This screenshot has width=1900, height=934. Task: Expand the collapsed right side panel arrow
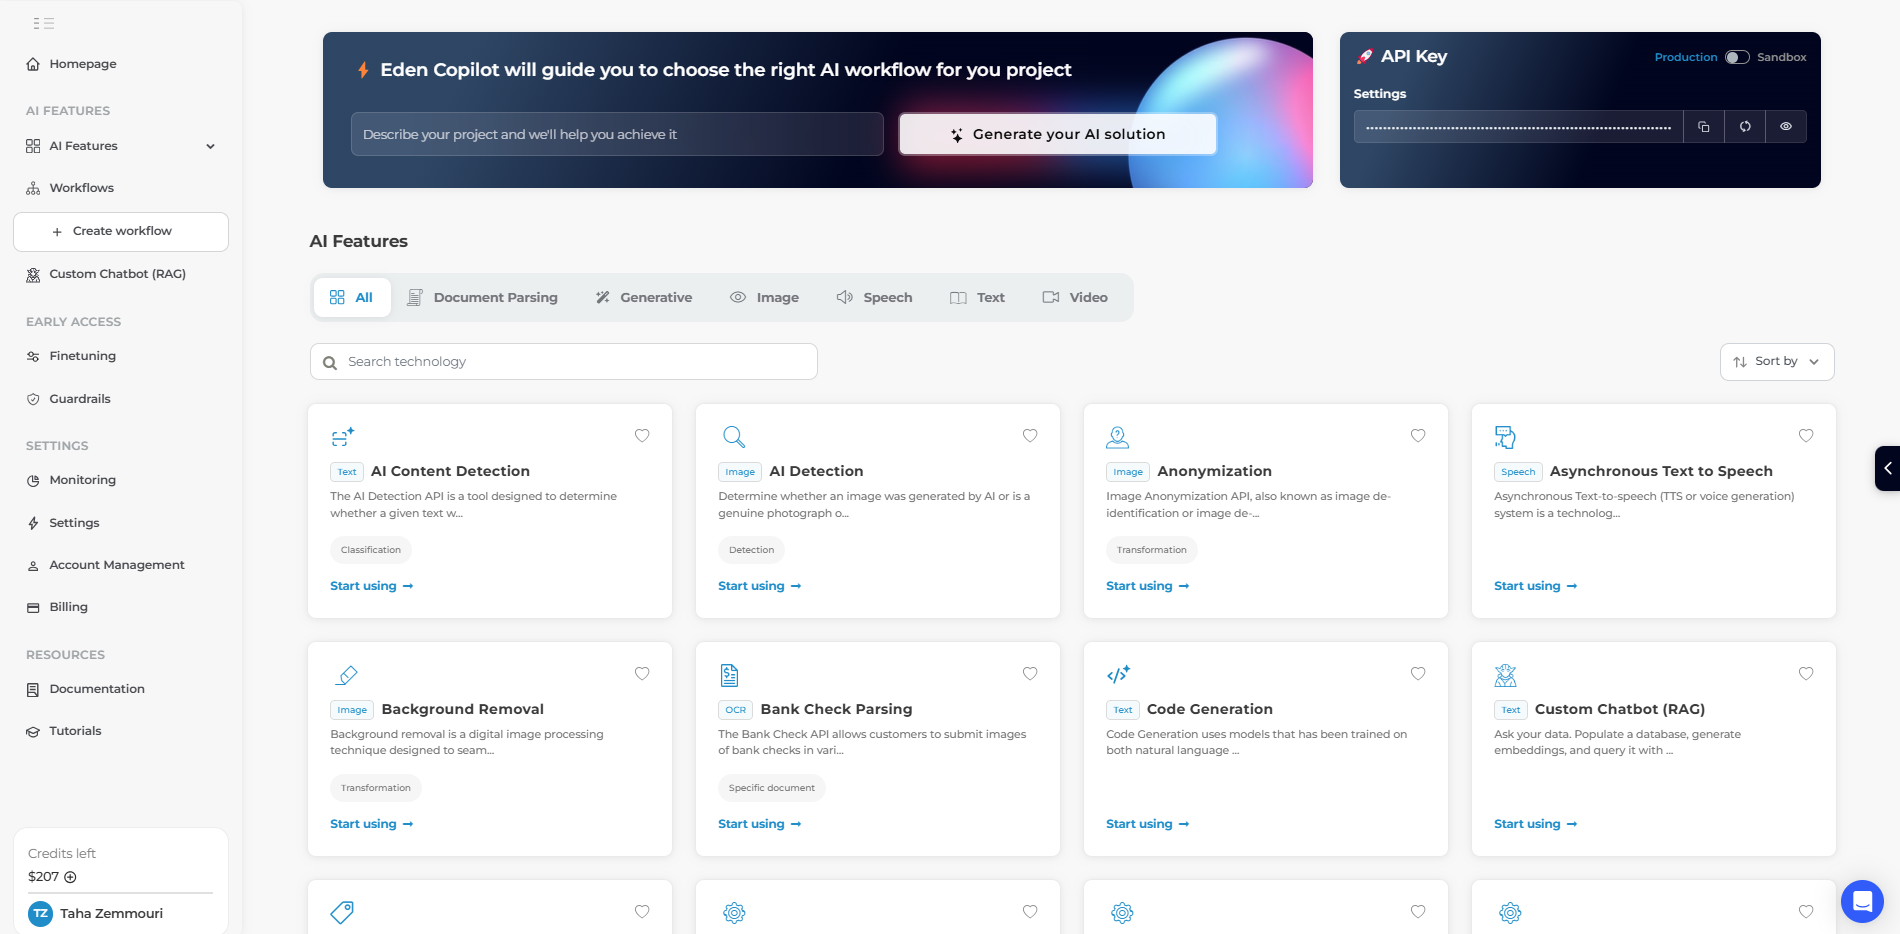(1887, 468)
